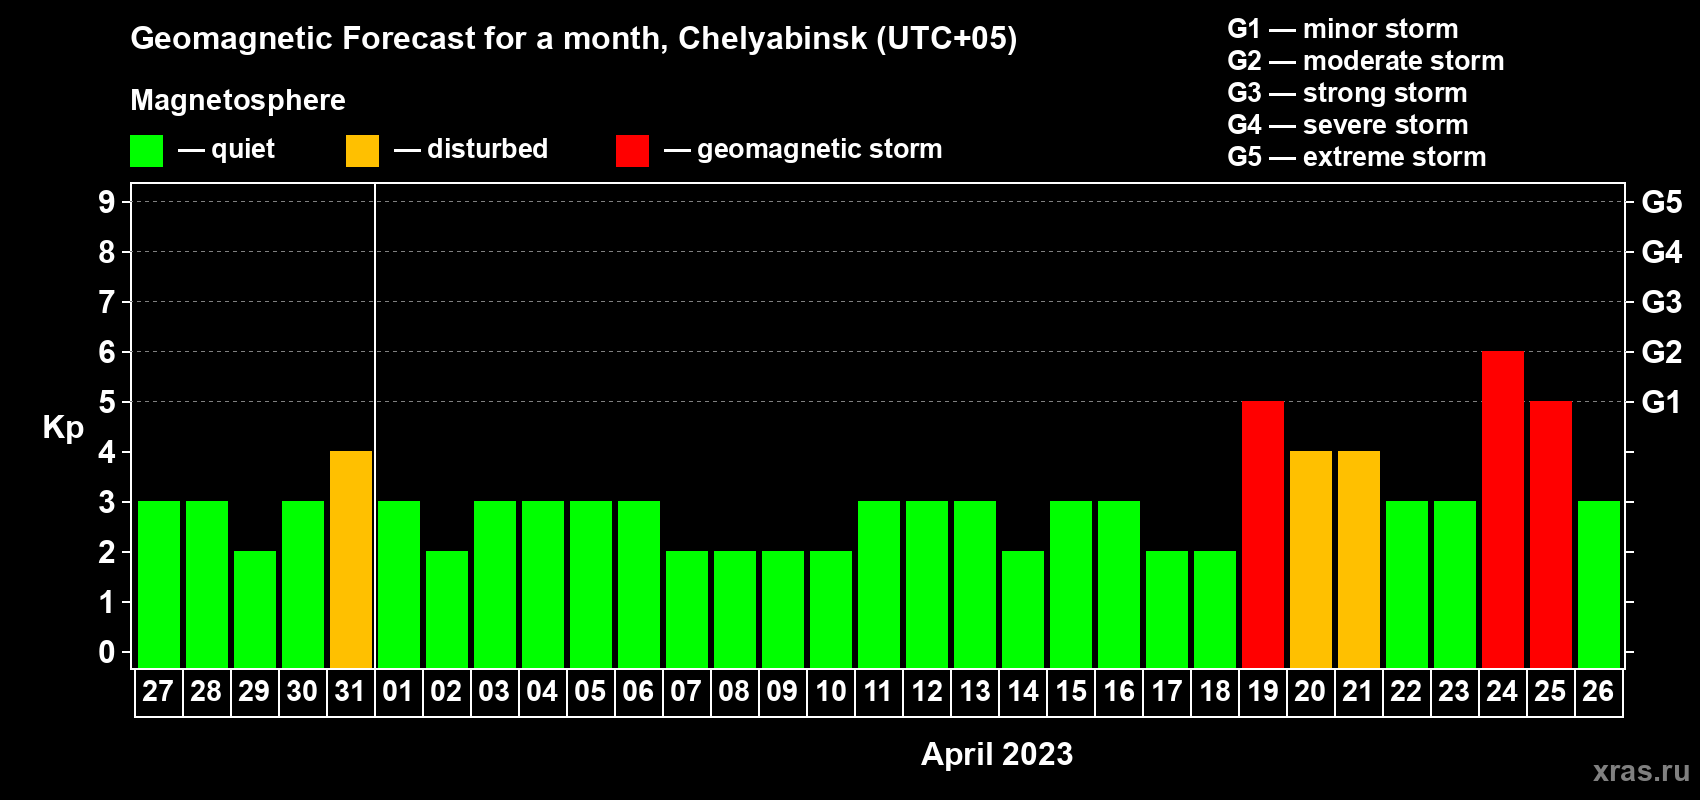Screen dimensions: 1700x800
Task: Click the green bar above date 26
Action: pos(1599,585)
